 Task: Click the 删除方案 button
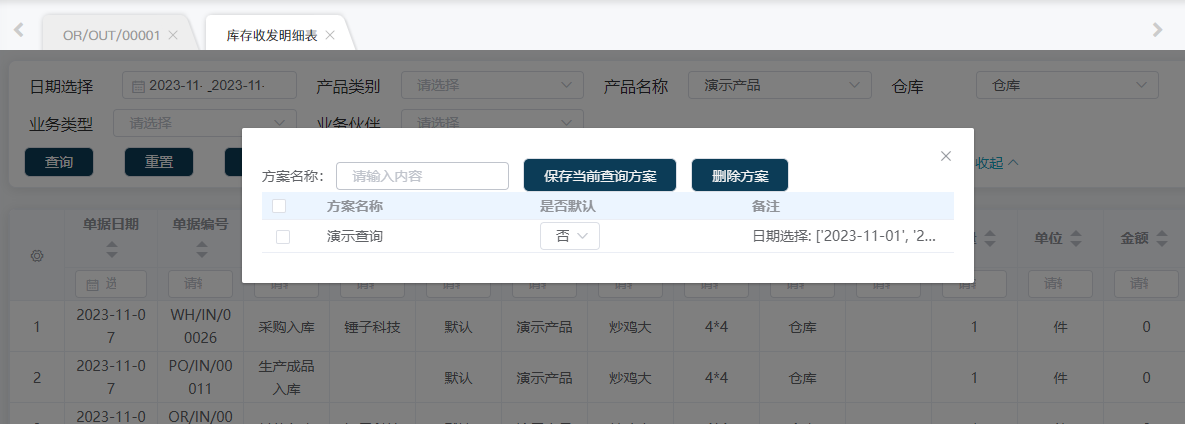(740, 176)
